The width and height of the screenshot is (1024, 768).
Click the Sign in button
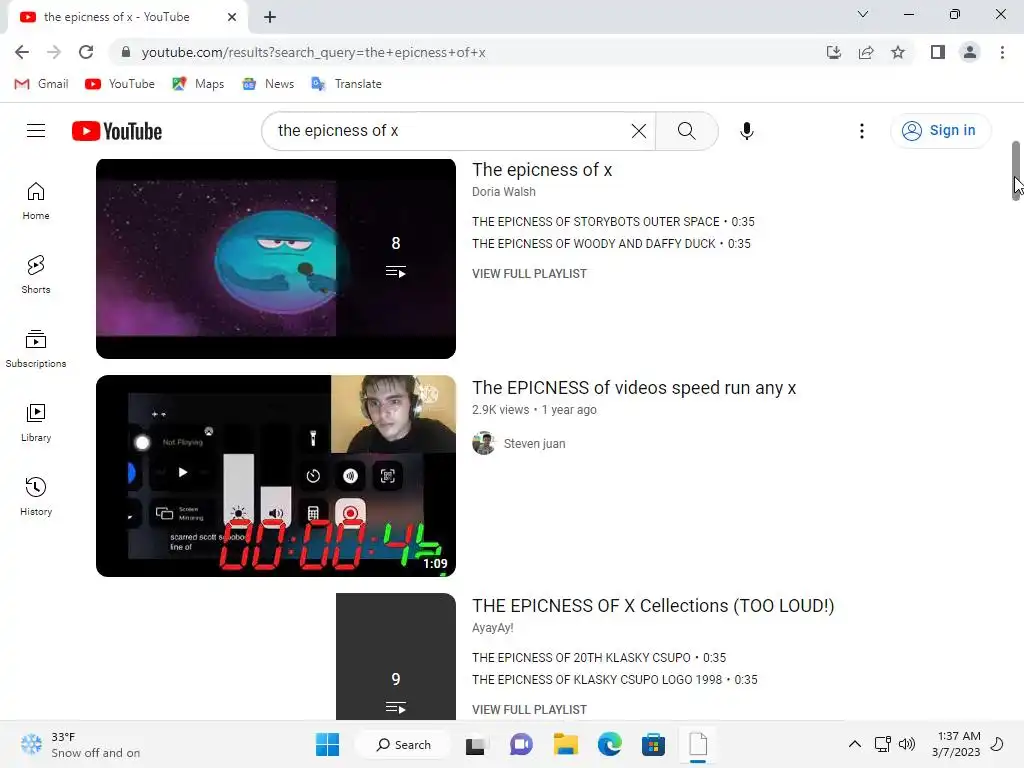point(940,131)
